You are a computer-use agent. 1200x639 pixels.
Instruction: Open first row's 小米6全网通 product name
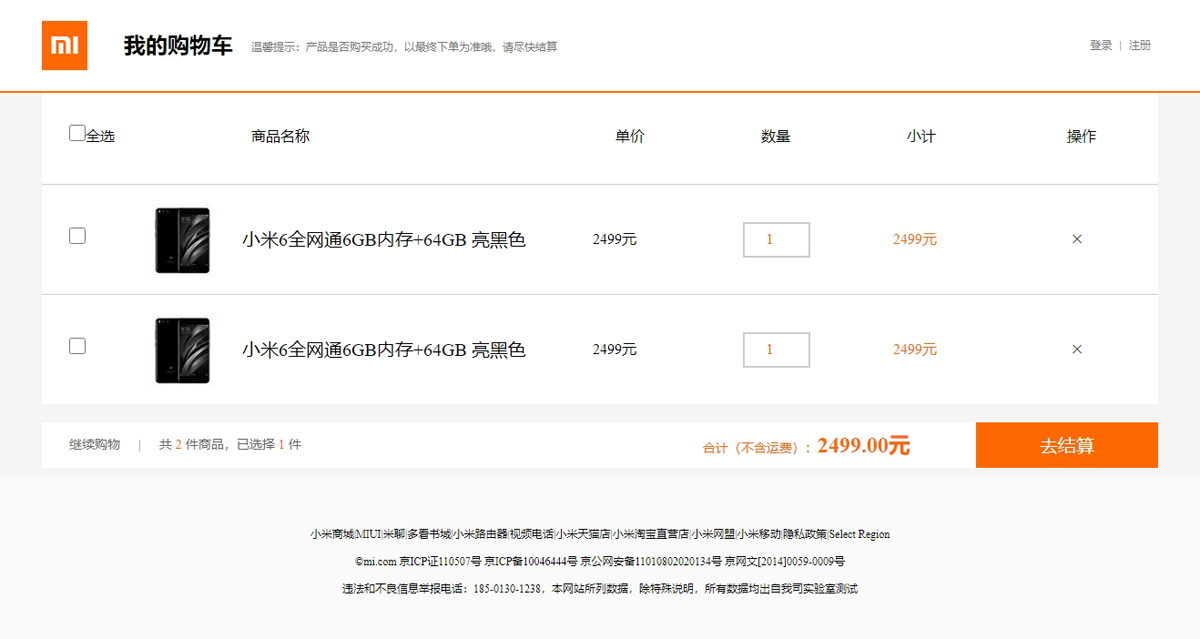tap(384, 240)
